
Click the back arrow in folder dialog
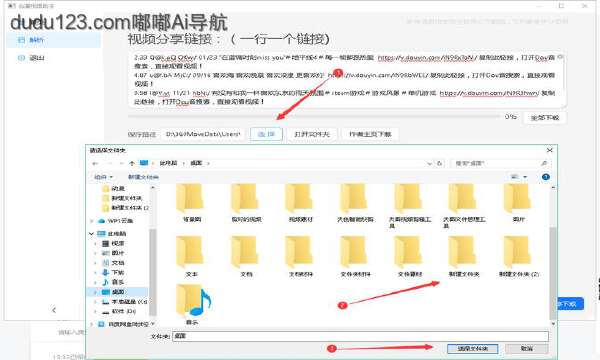96,163
